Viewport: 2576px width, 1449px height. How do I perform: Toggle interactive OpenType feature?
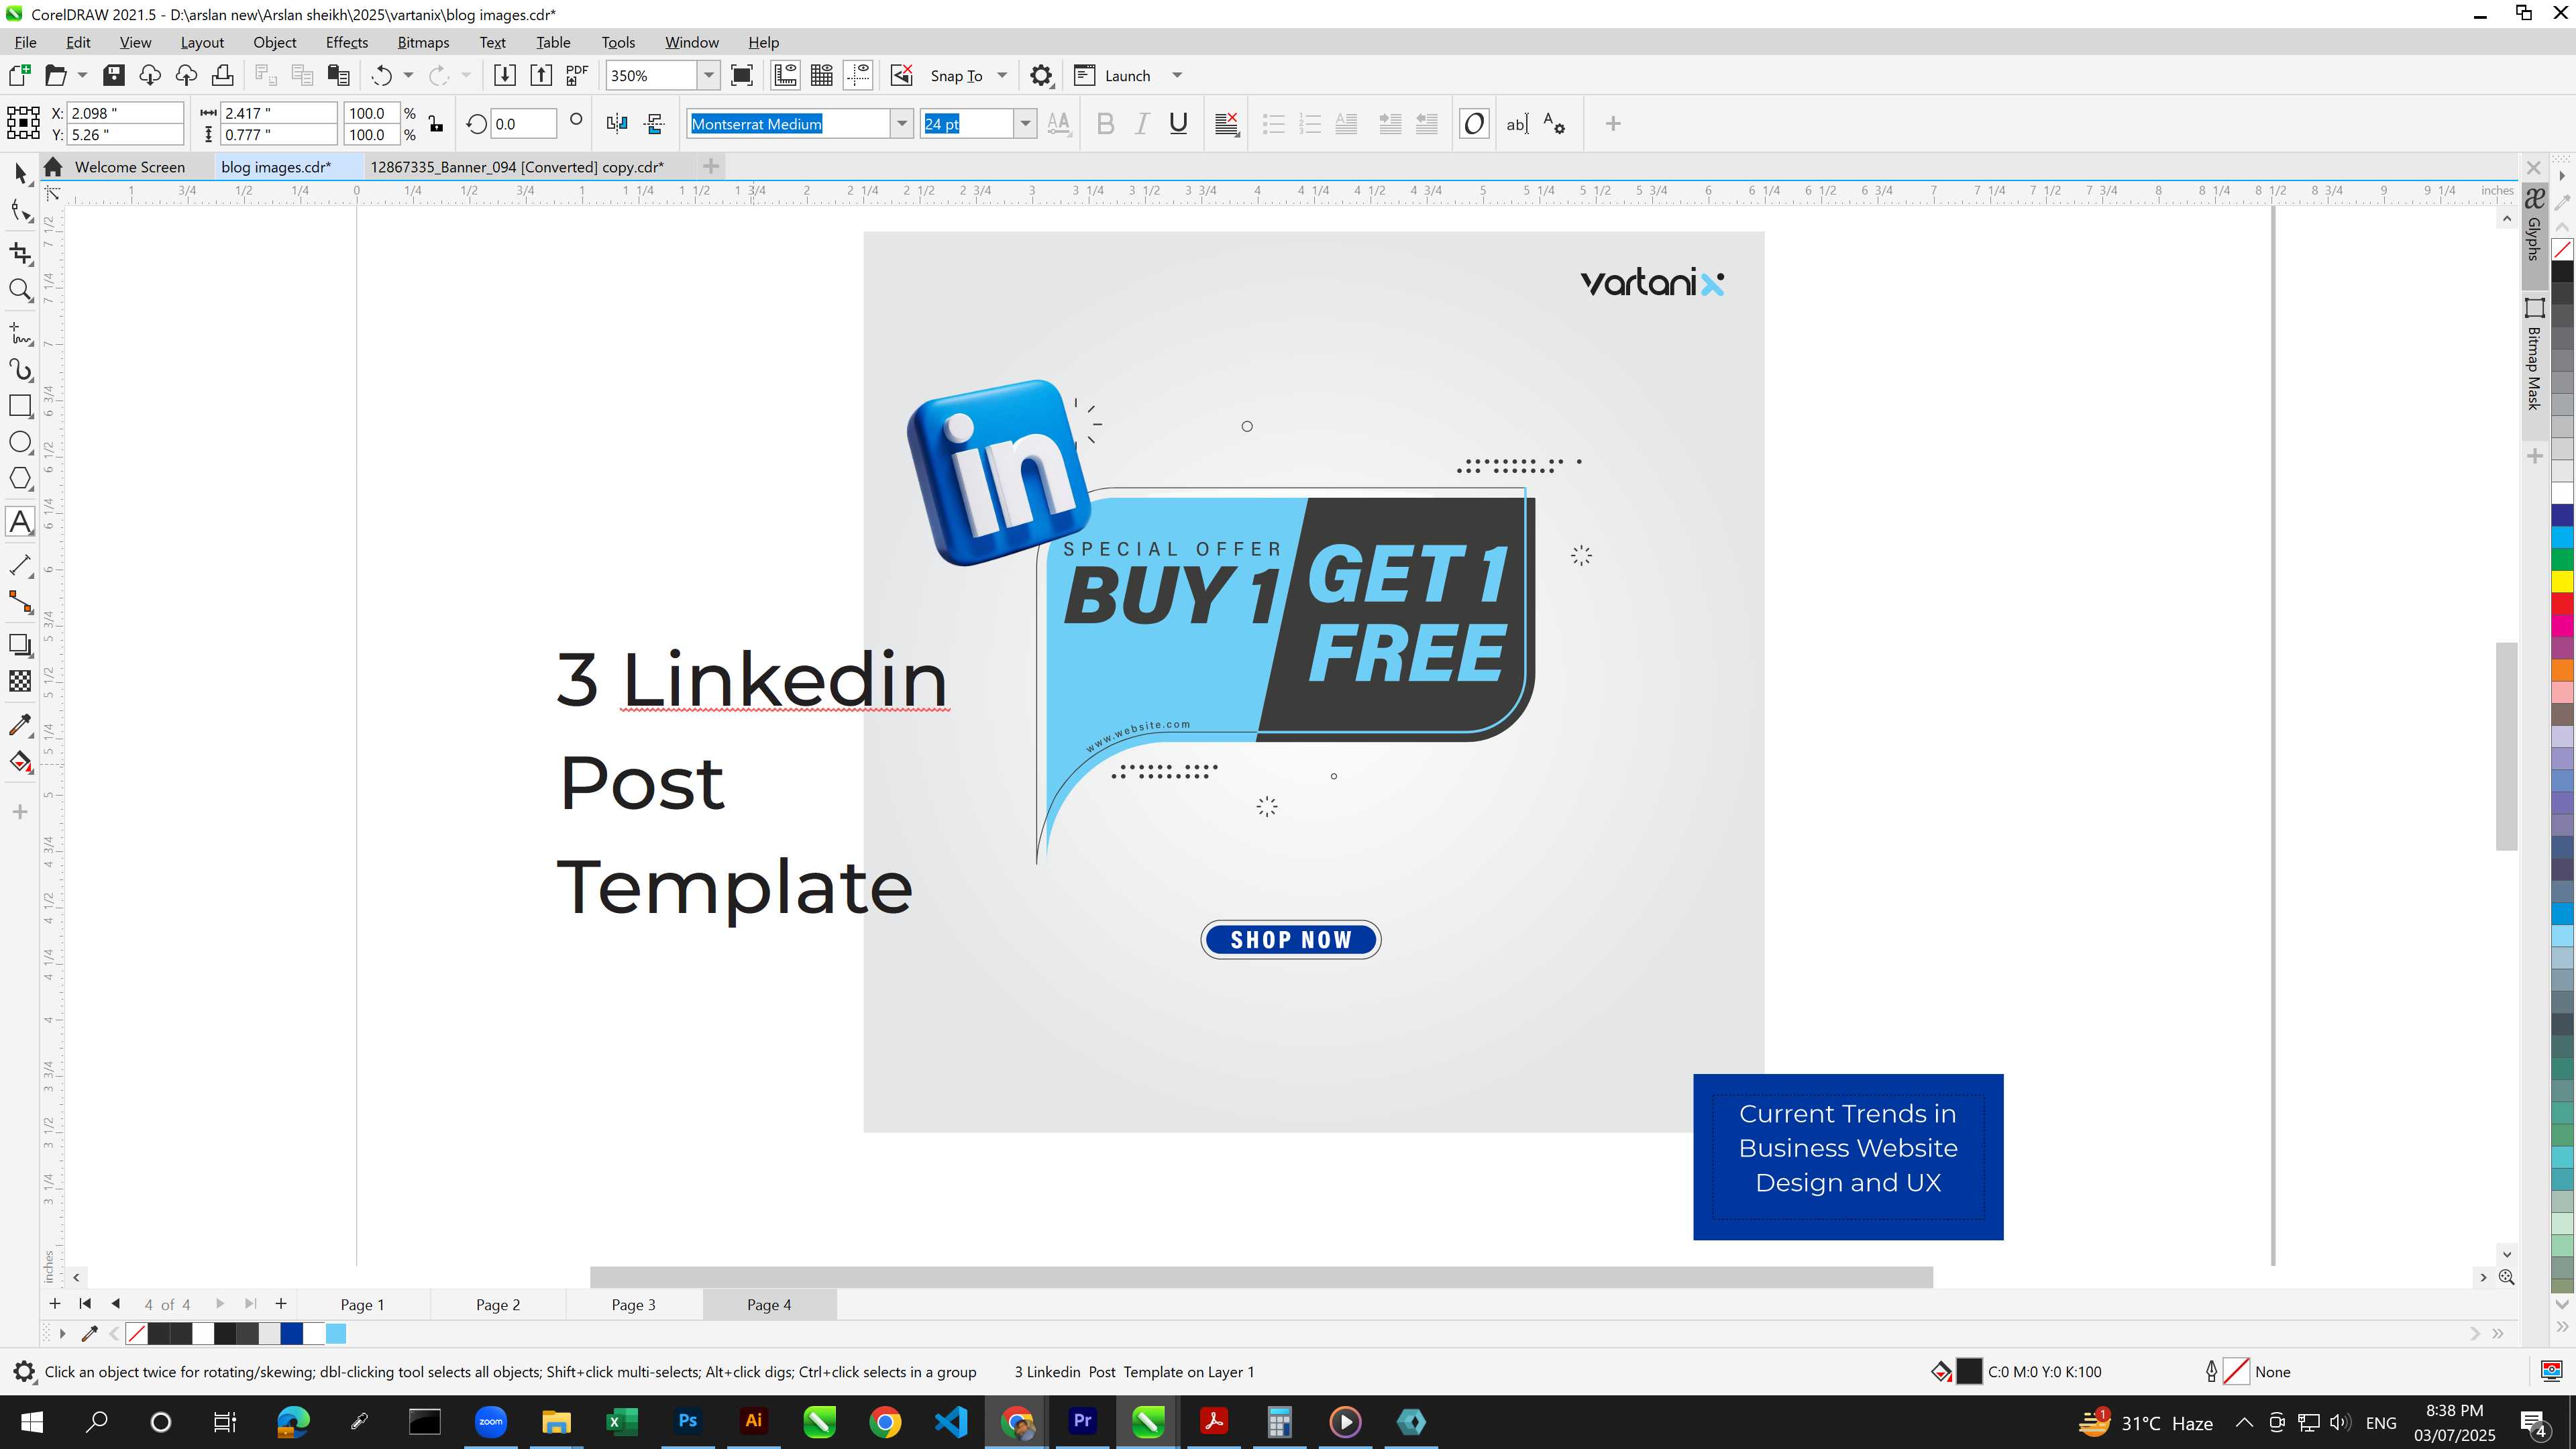tap(1474, 123)
